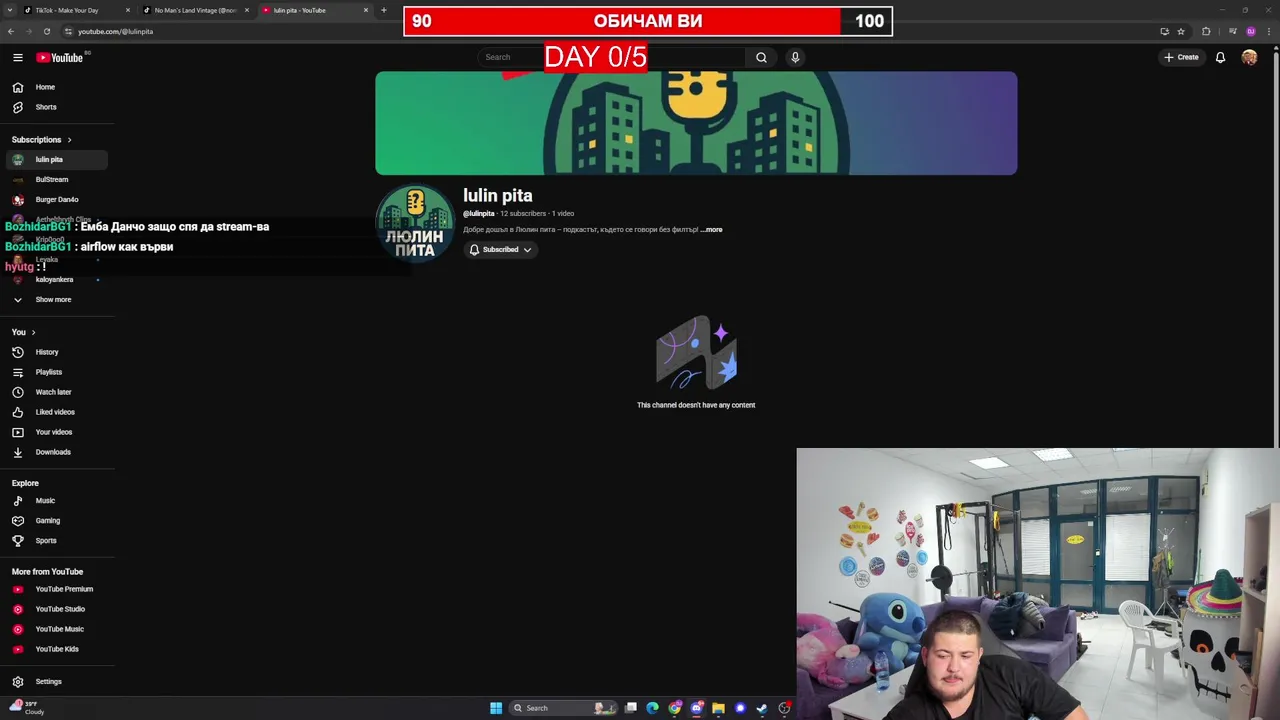Screen dimensions: 1280x720
Task: Close the TikTok - Make Your Day tab
Action: point(128,10)
